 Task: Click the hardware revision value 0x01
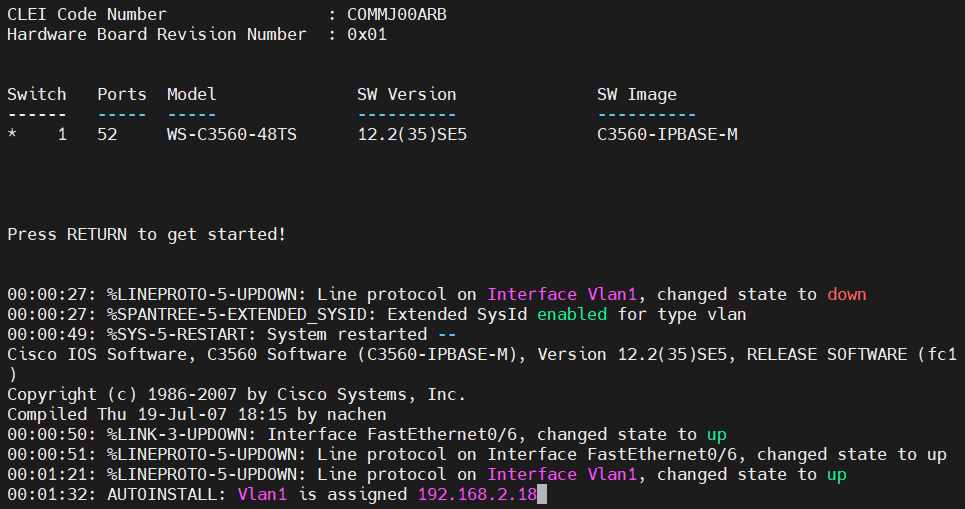(x=366, y=34)
